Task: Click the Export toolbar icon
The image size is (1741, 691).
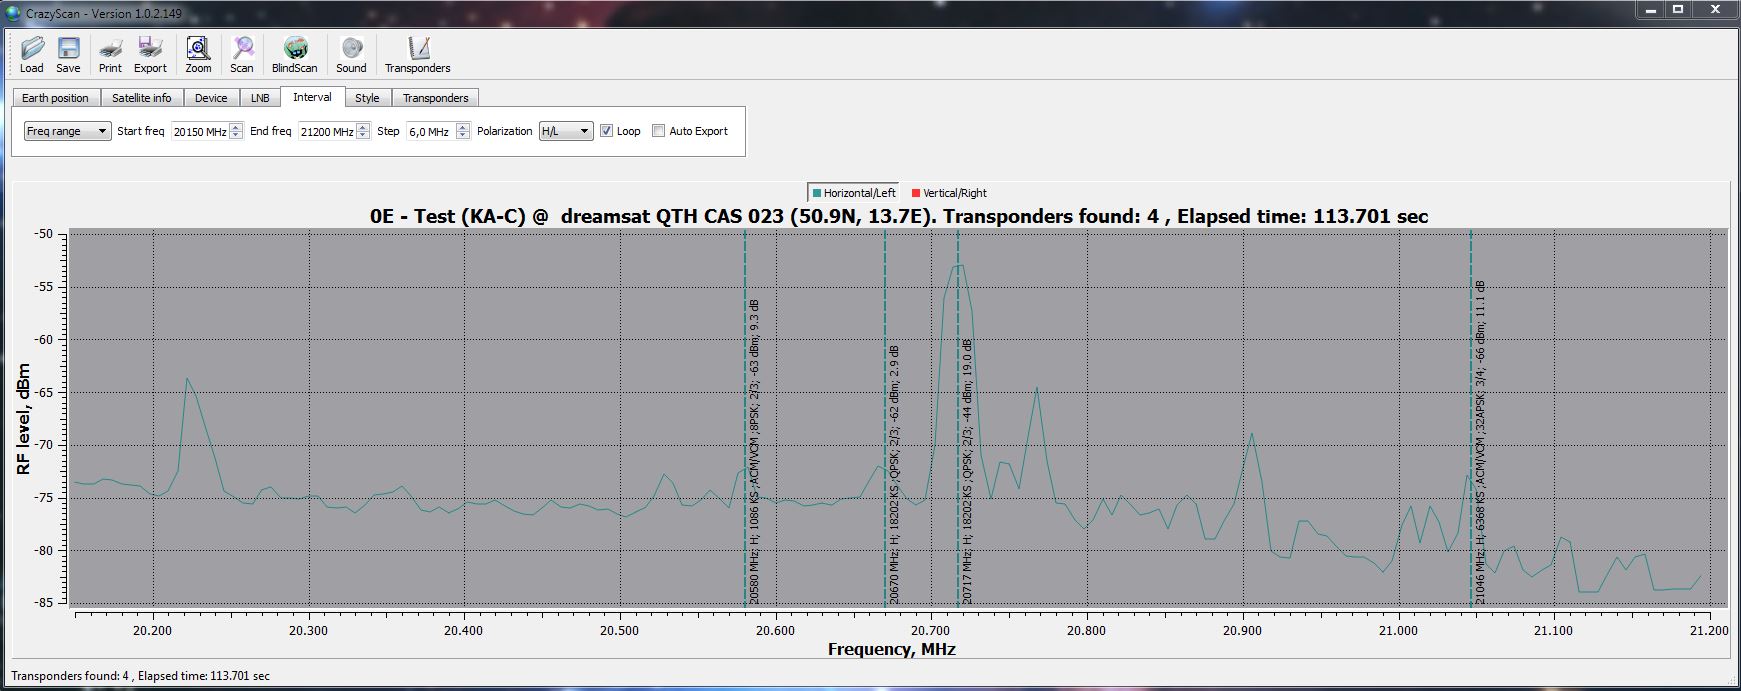Action: point(150,48)
